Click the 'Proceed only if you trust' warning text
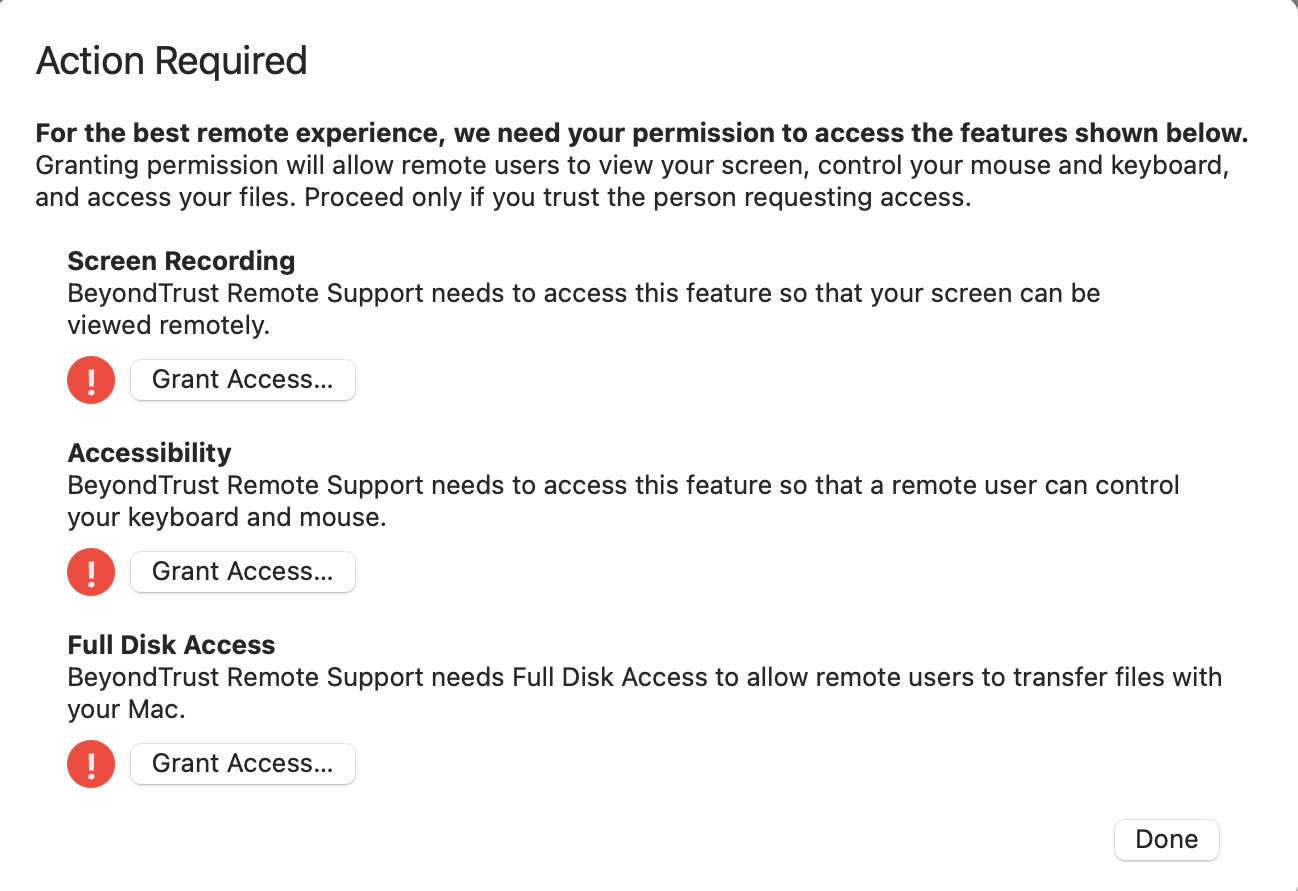Viewport: 1298px width, 891px height. click(x=638, y=197)
